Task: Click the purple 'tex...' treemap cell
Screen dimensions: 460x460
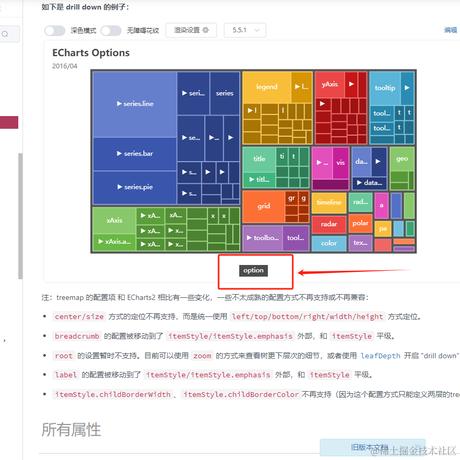Action: [x=360, y=243]
